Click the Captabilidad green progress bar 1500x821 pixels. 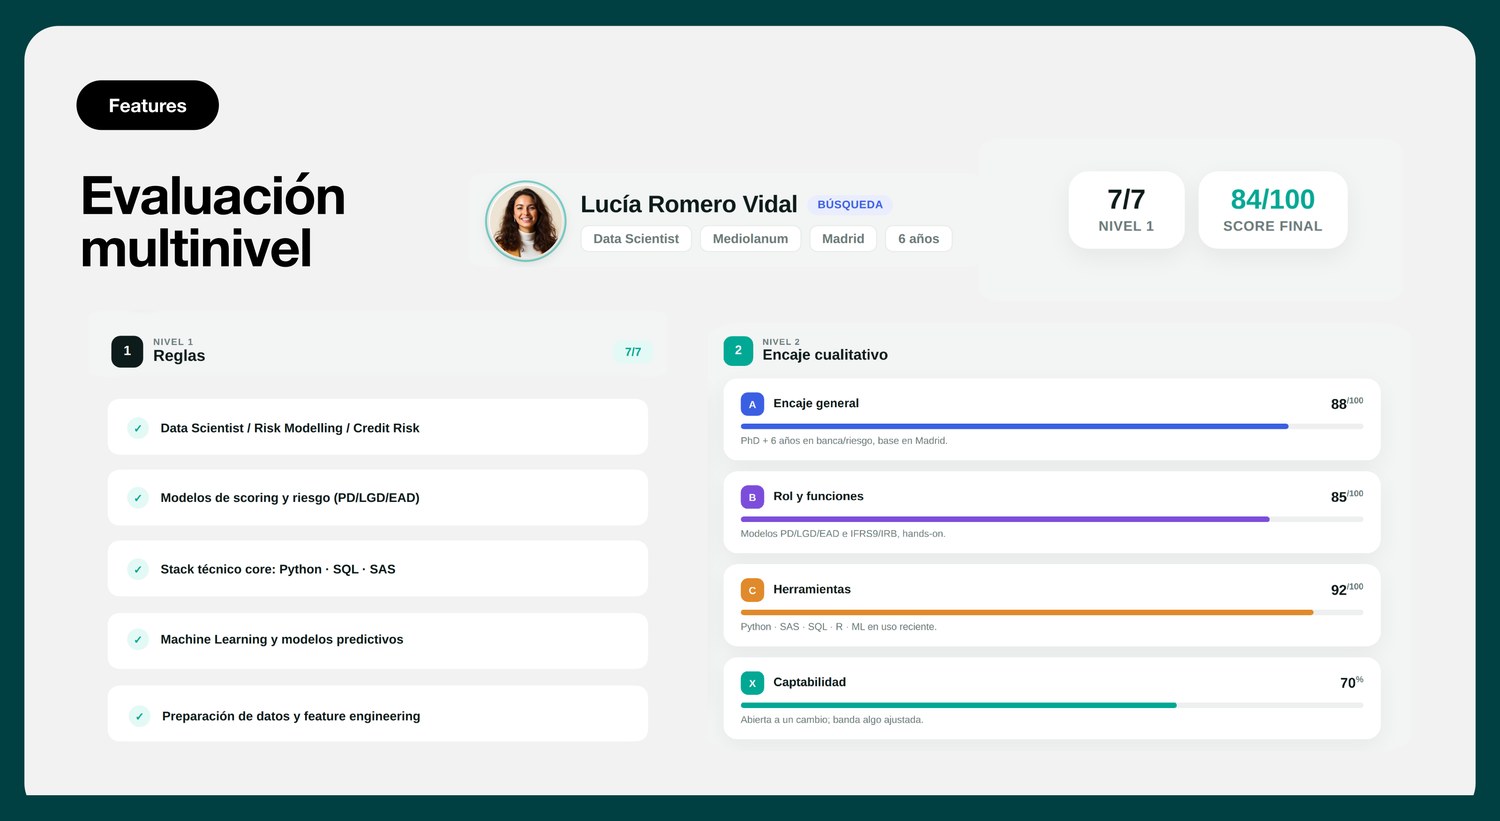pos(958,706)
